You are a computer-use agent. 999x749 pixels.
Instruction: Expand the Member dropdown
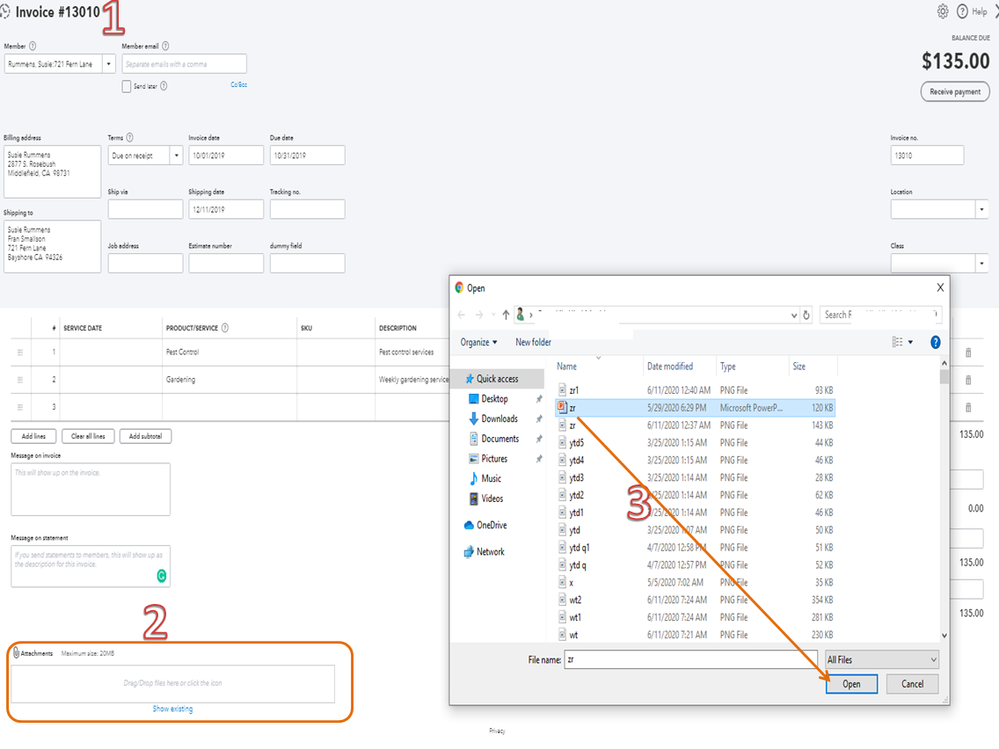[108, 64]
